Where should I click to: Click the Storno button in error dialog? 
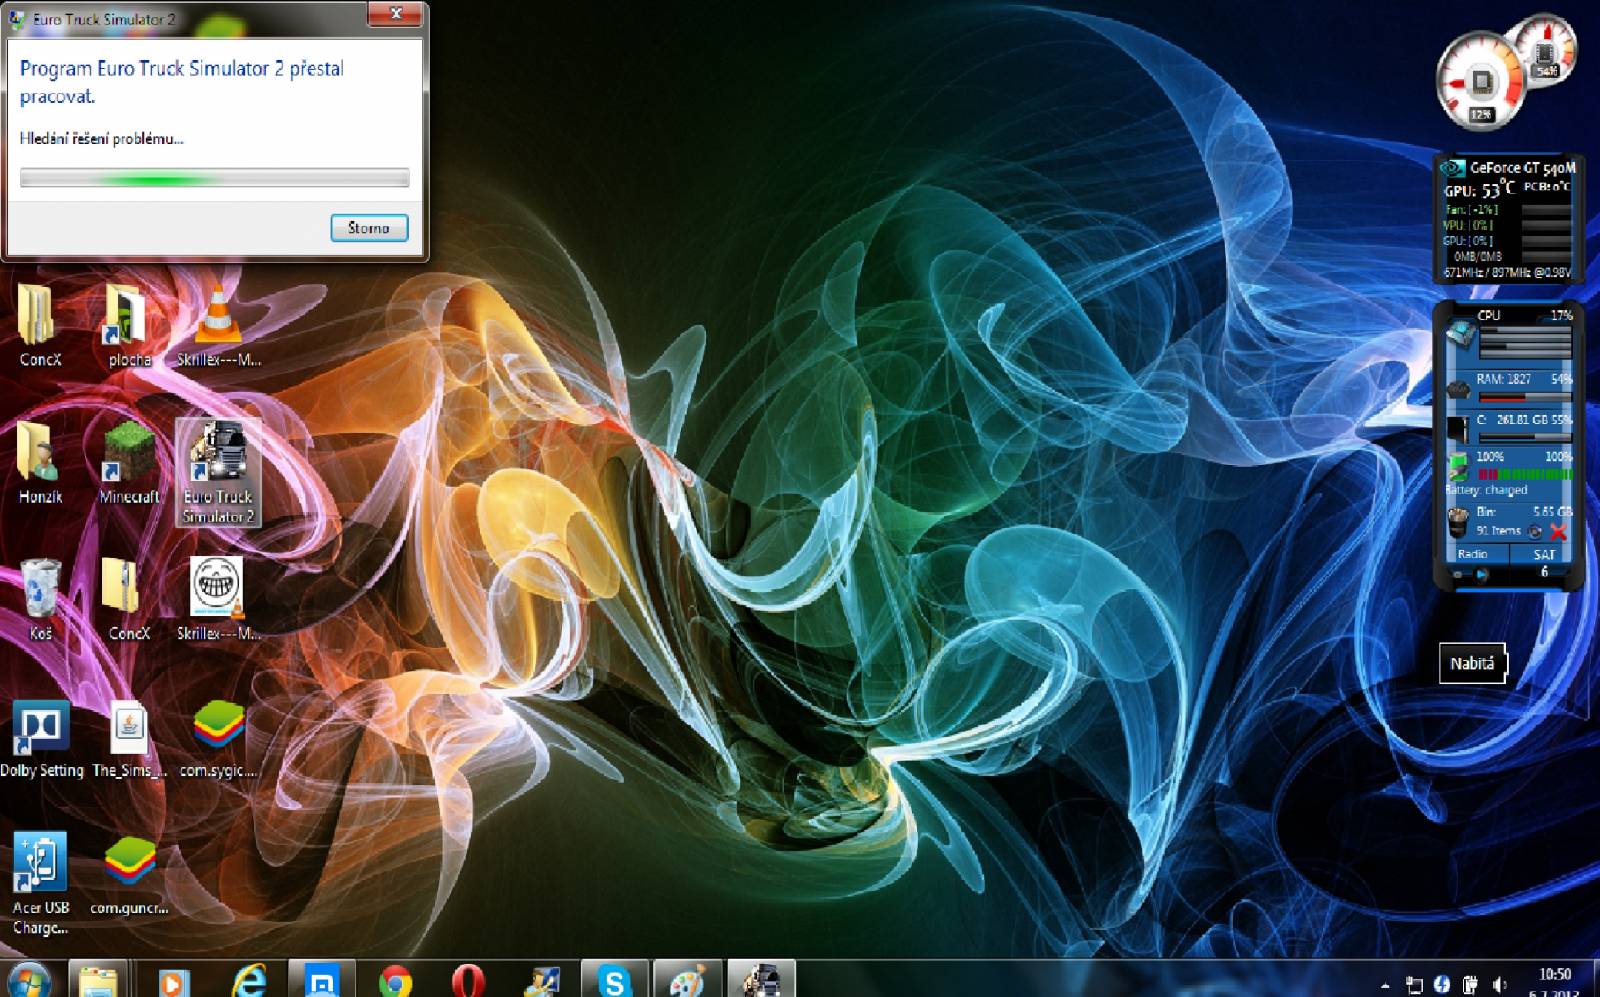tap(369, 228)
